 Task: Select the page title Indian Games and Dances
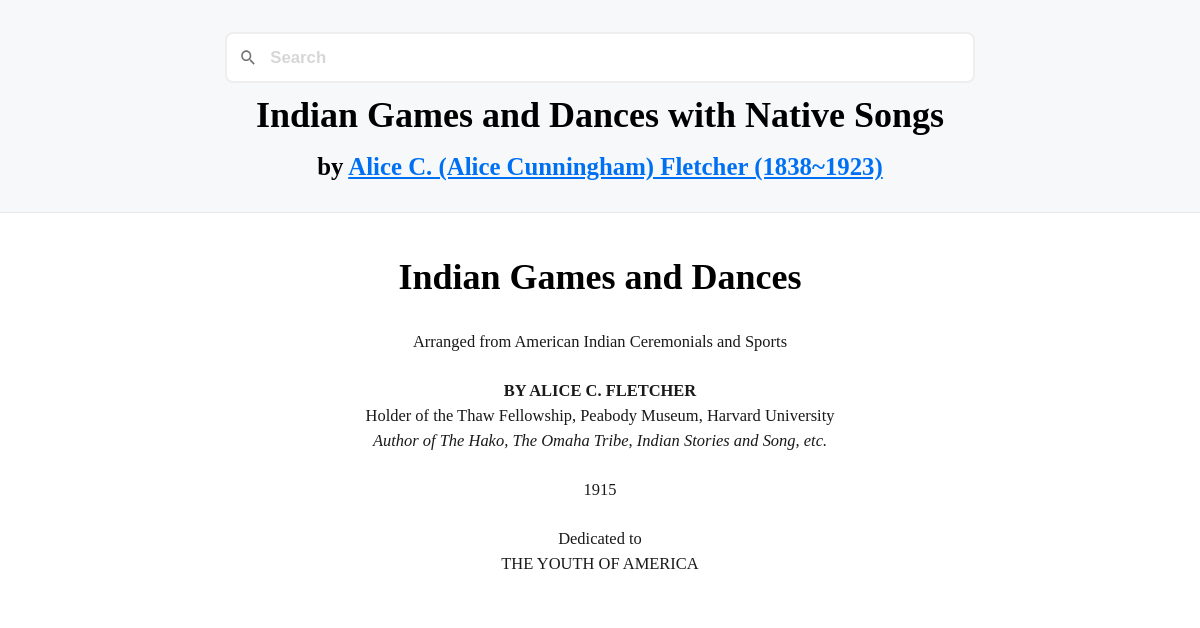[x=600, y=277]
